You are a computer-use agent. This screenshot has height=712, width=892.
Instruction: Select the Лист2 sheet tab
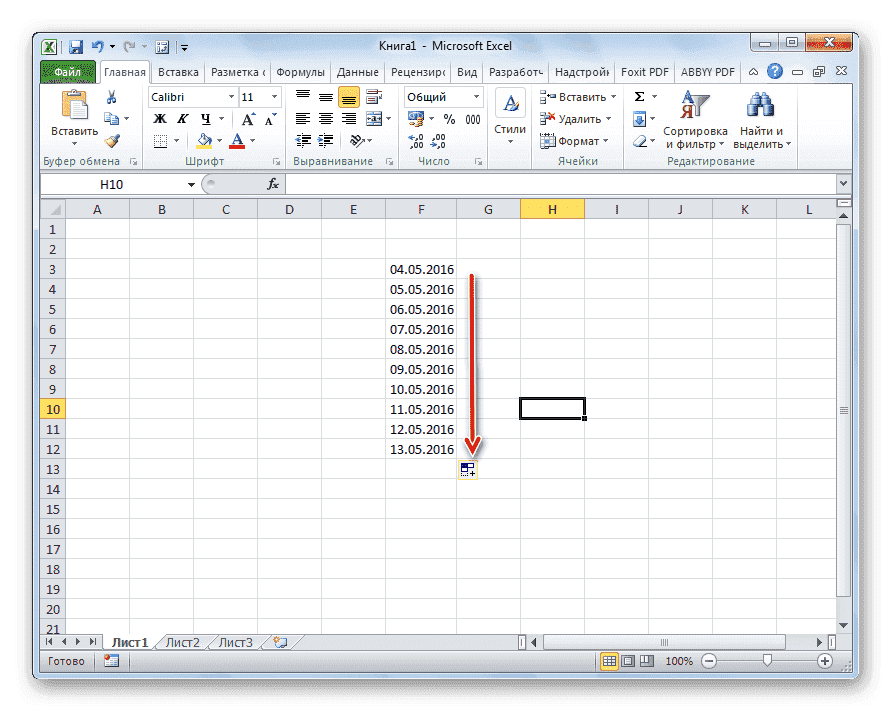[x=181, y=642]
